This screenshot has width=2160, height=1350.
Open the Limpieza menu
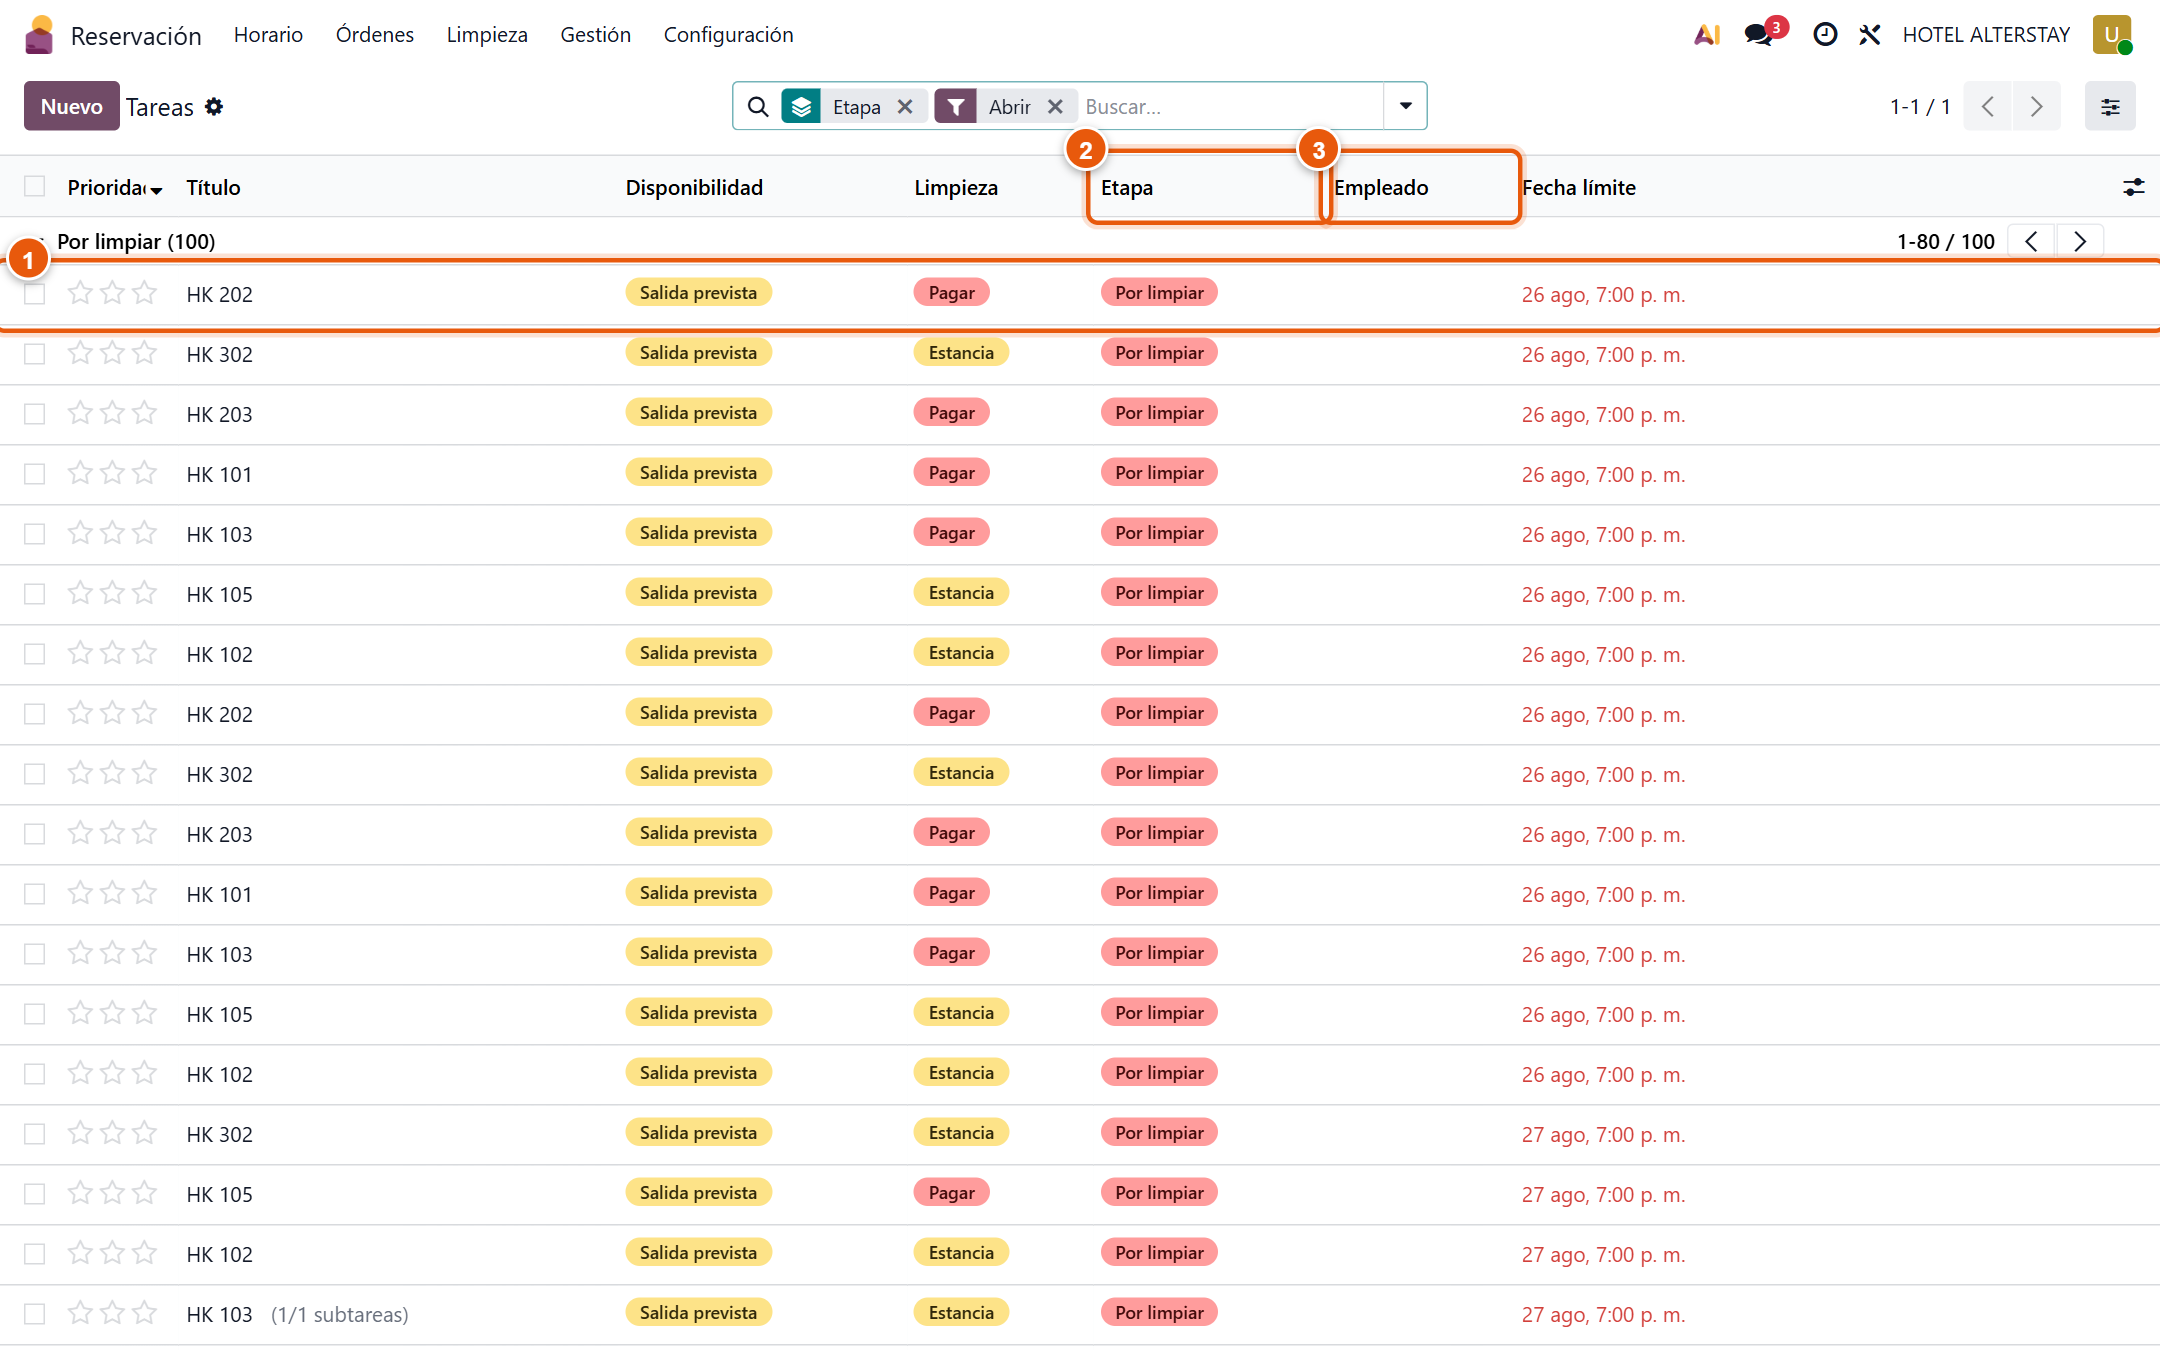pyautogui.click(x=487, y=35)
